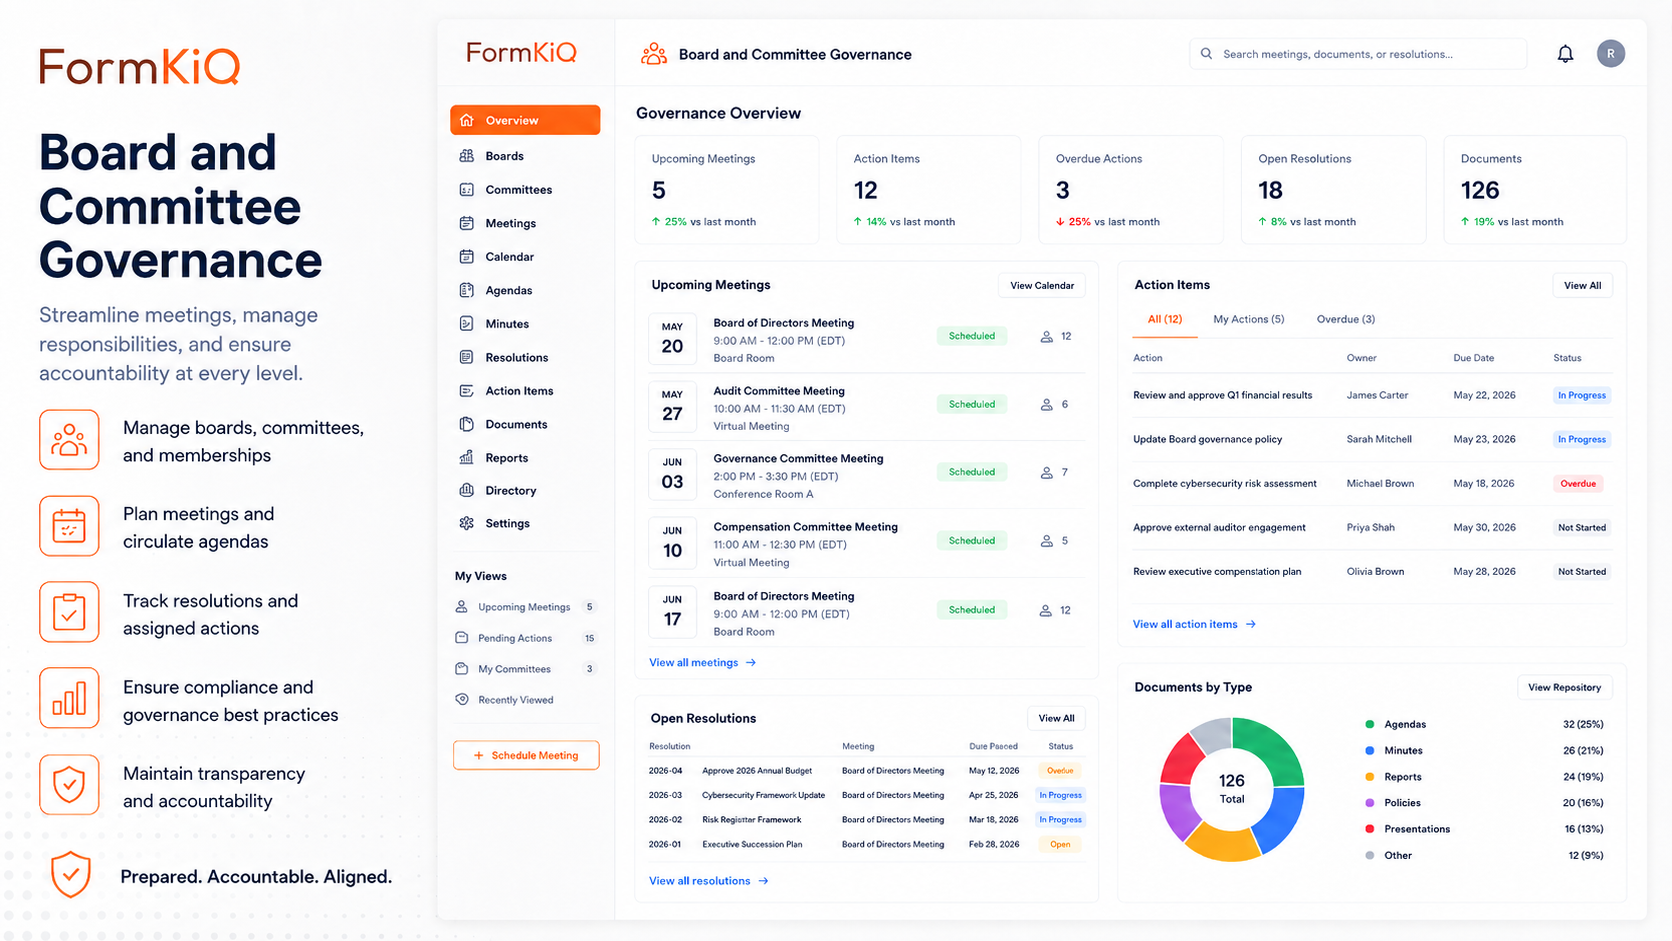Click the Pending Actions view icon
This screenshot has height=941, width=1672.
coord(461,638)
